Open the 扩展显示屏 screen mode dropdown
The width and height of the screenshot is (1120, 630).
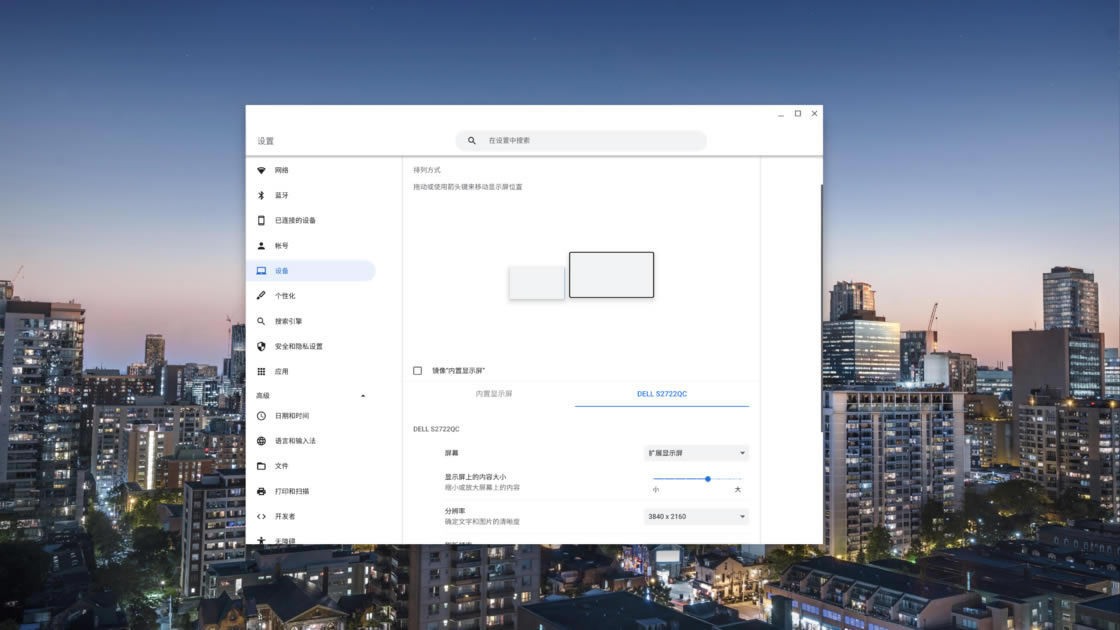[696, 453]
